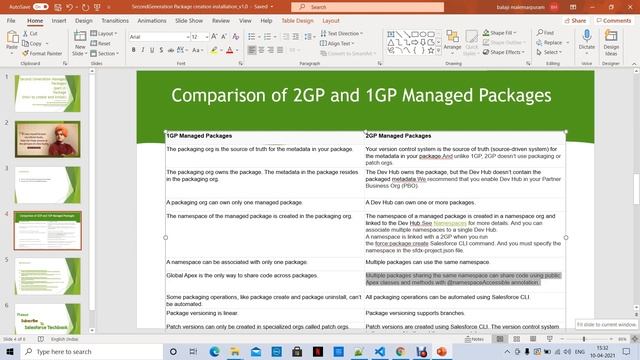Toggle Italic formatting
Viewport: 640px width, 360px height.
[142, 50]
